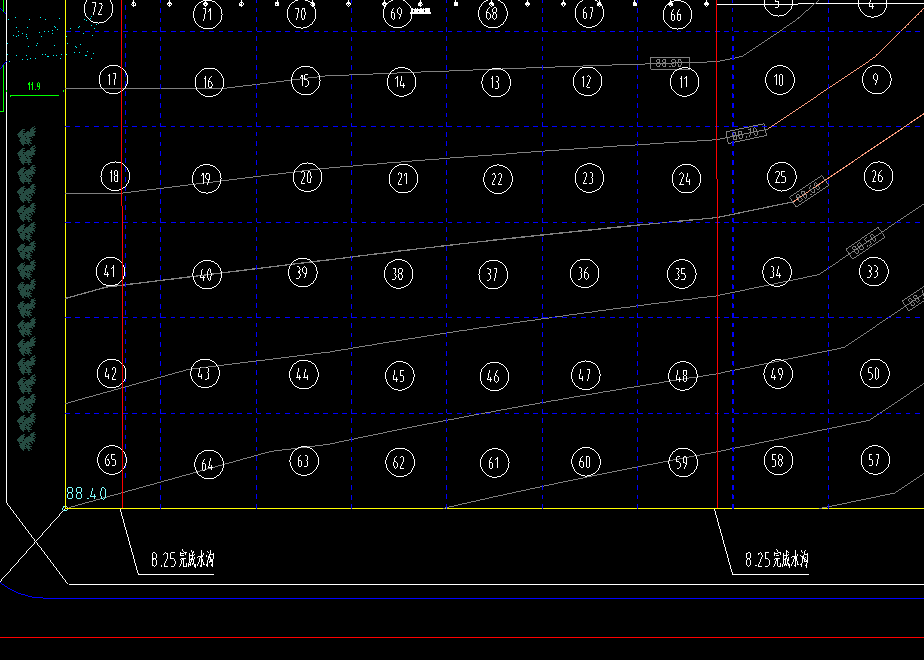Click the circled number 22
The height and width of the screenshot is (660, 924).
(497, 179)
